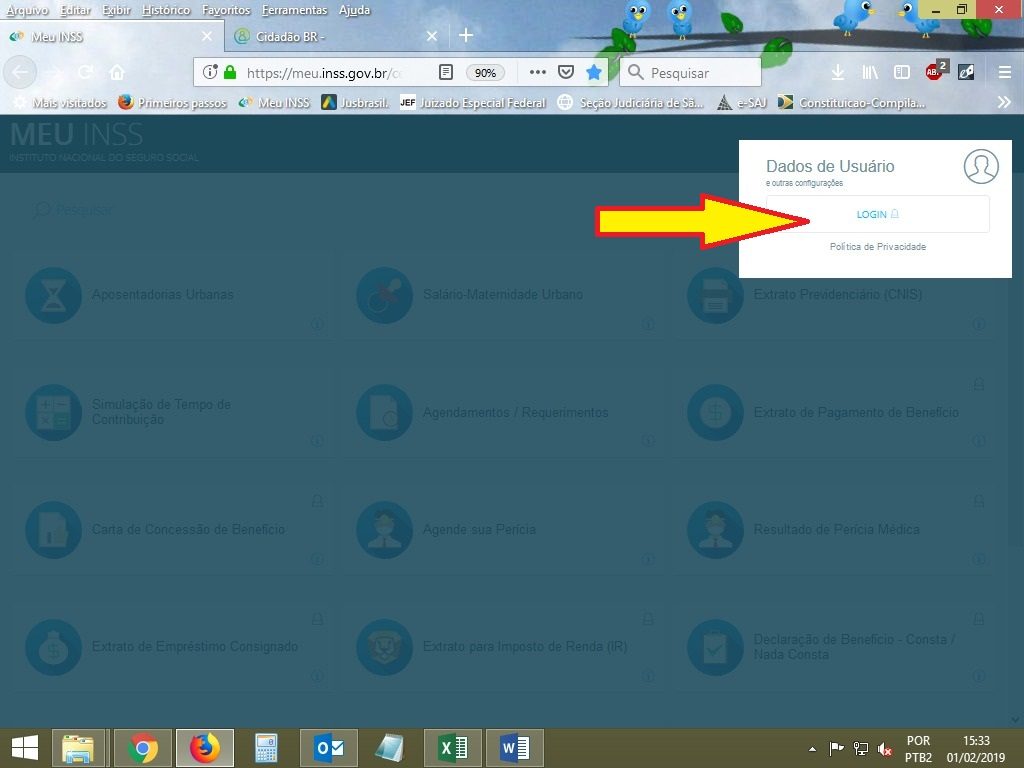Open the Favoritos menu
This screenshot has width=1024, height=768.
[x=226, y=10]
